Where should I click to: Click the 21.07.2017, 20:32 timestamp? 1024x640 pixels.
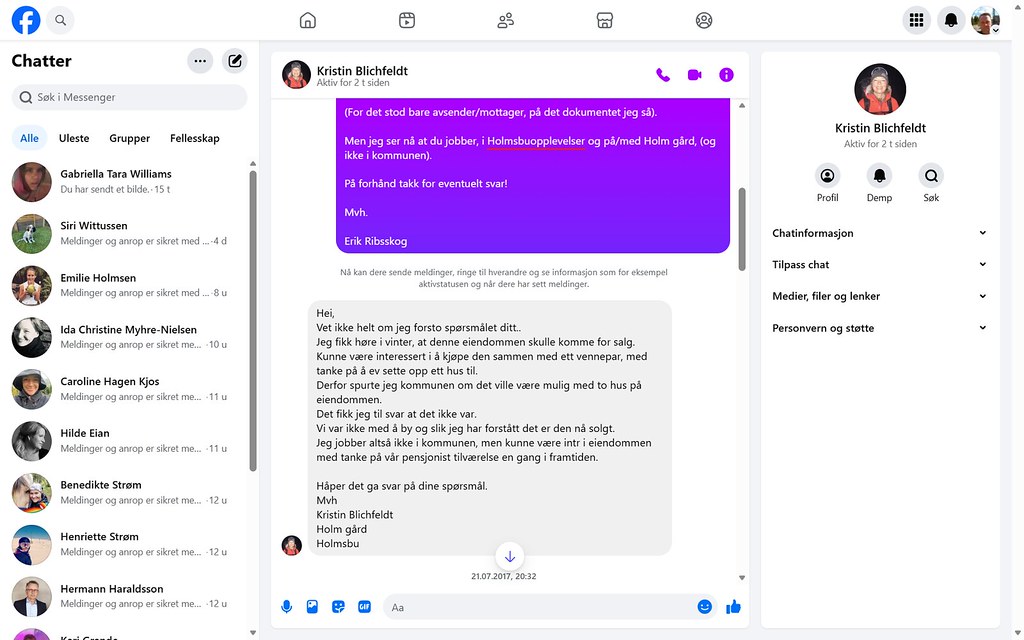(504, 576)
